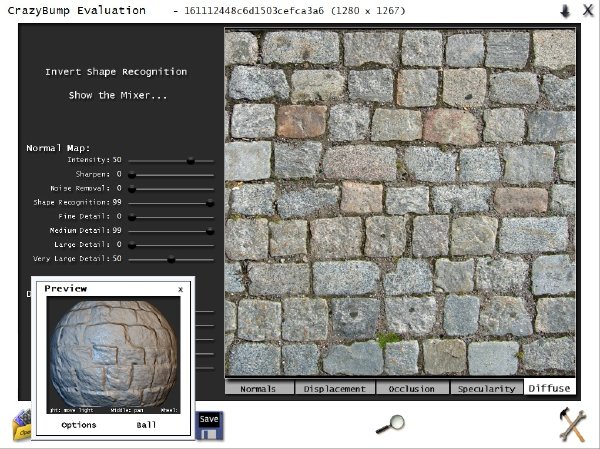Click the Shape Recognition slider handle
The image size is (600, 449).
tap(210, 203)
